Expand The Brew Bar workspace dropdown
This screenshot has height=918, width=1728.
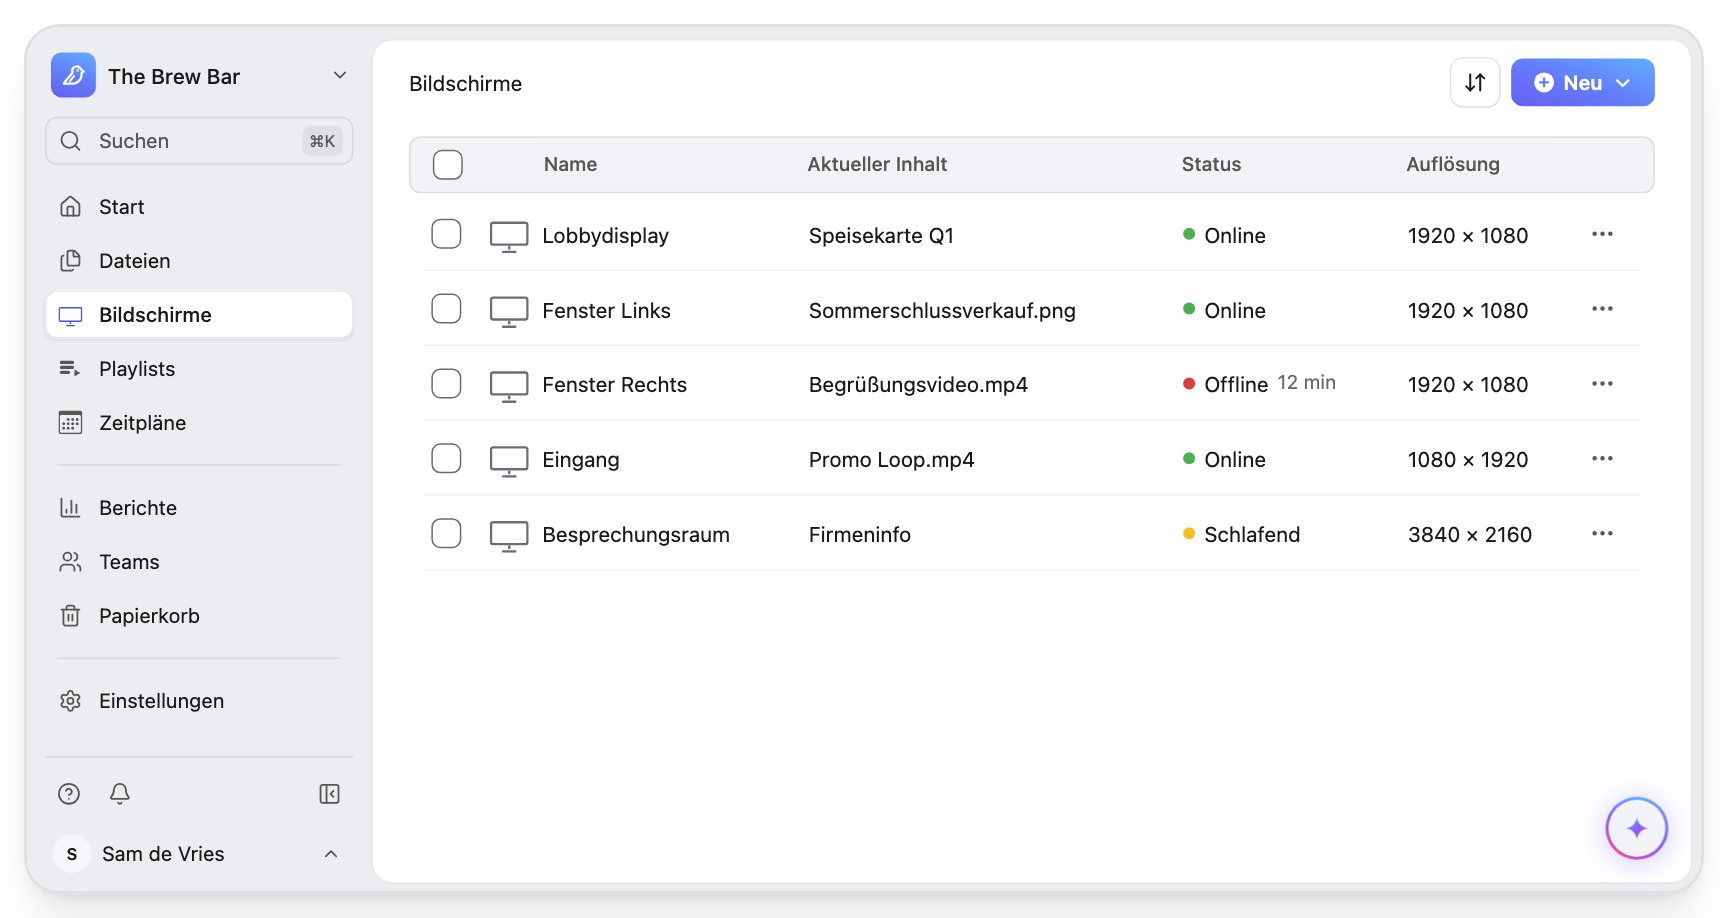tap(340, 76)
